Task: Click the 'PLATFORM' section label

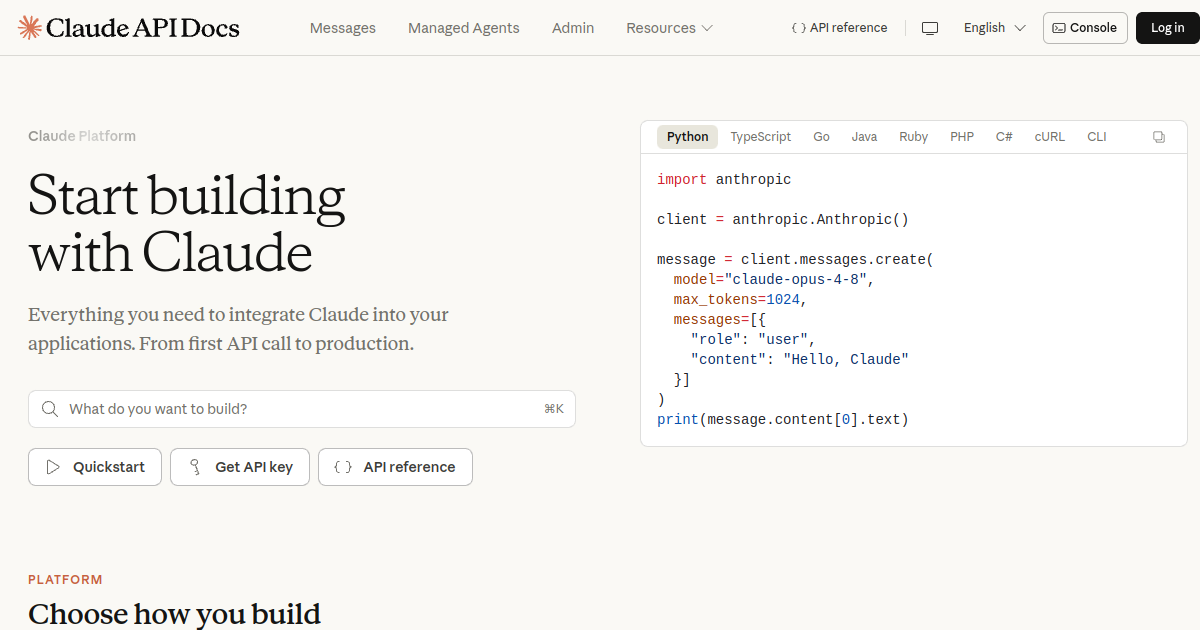Action: click(x=65, y=580)
